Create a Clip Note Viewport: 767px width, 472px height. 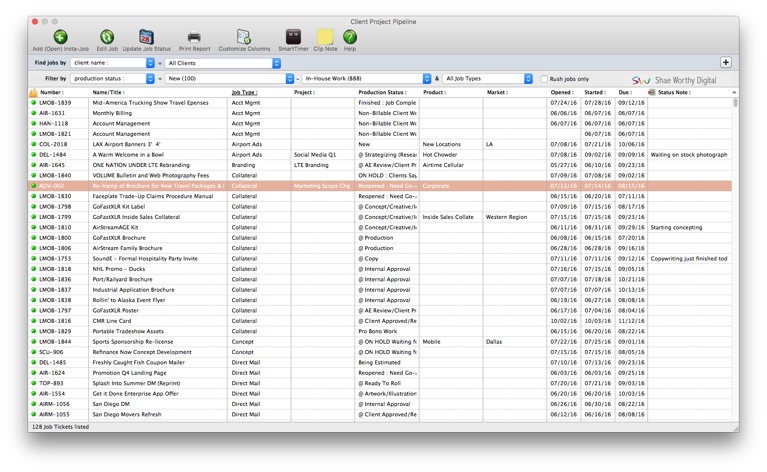click(x=325, y=37)
